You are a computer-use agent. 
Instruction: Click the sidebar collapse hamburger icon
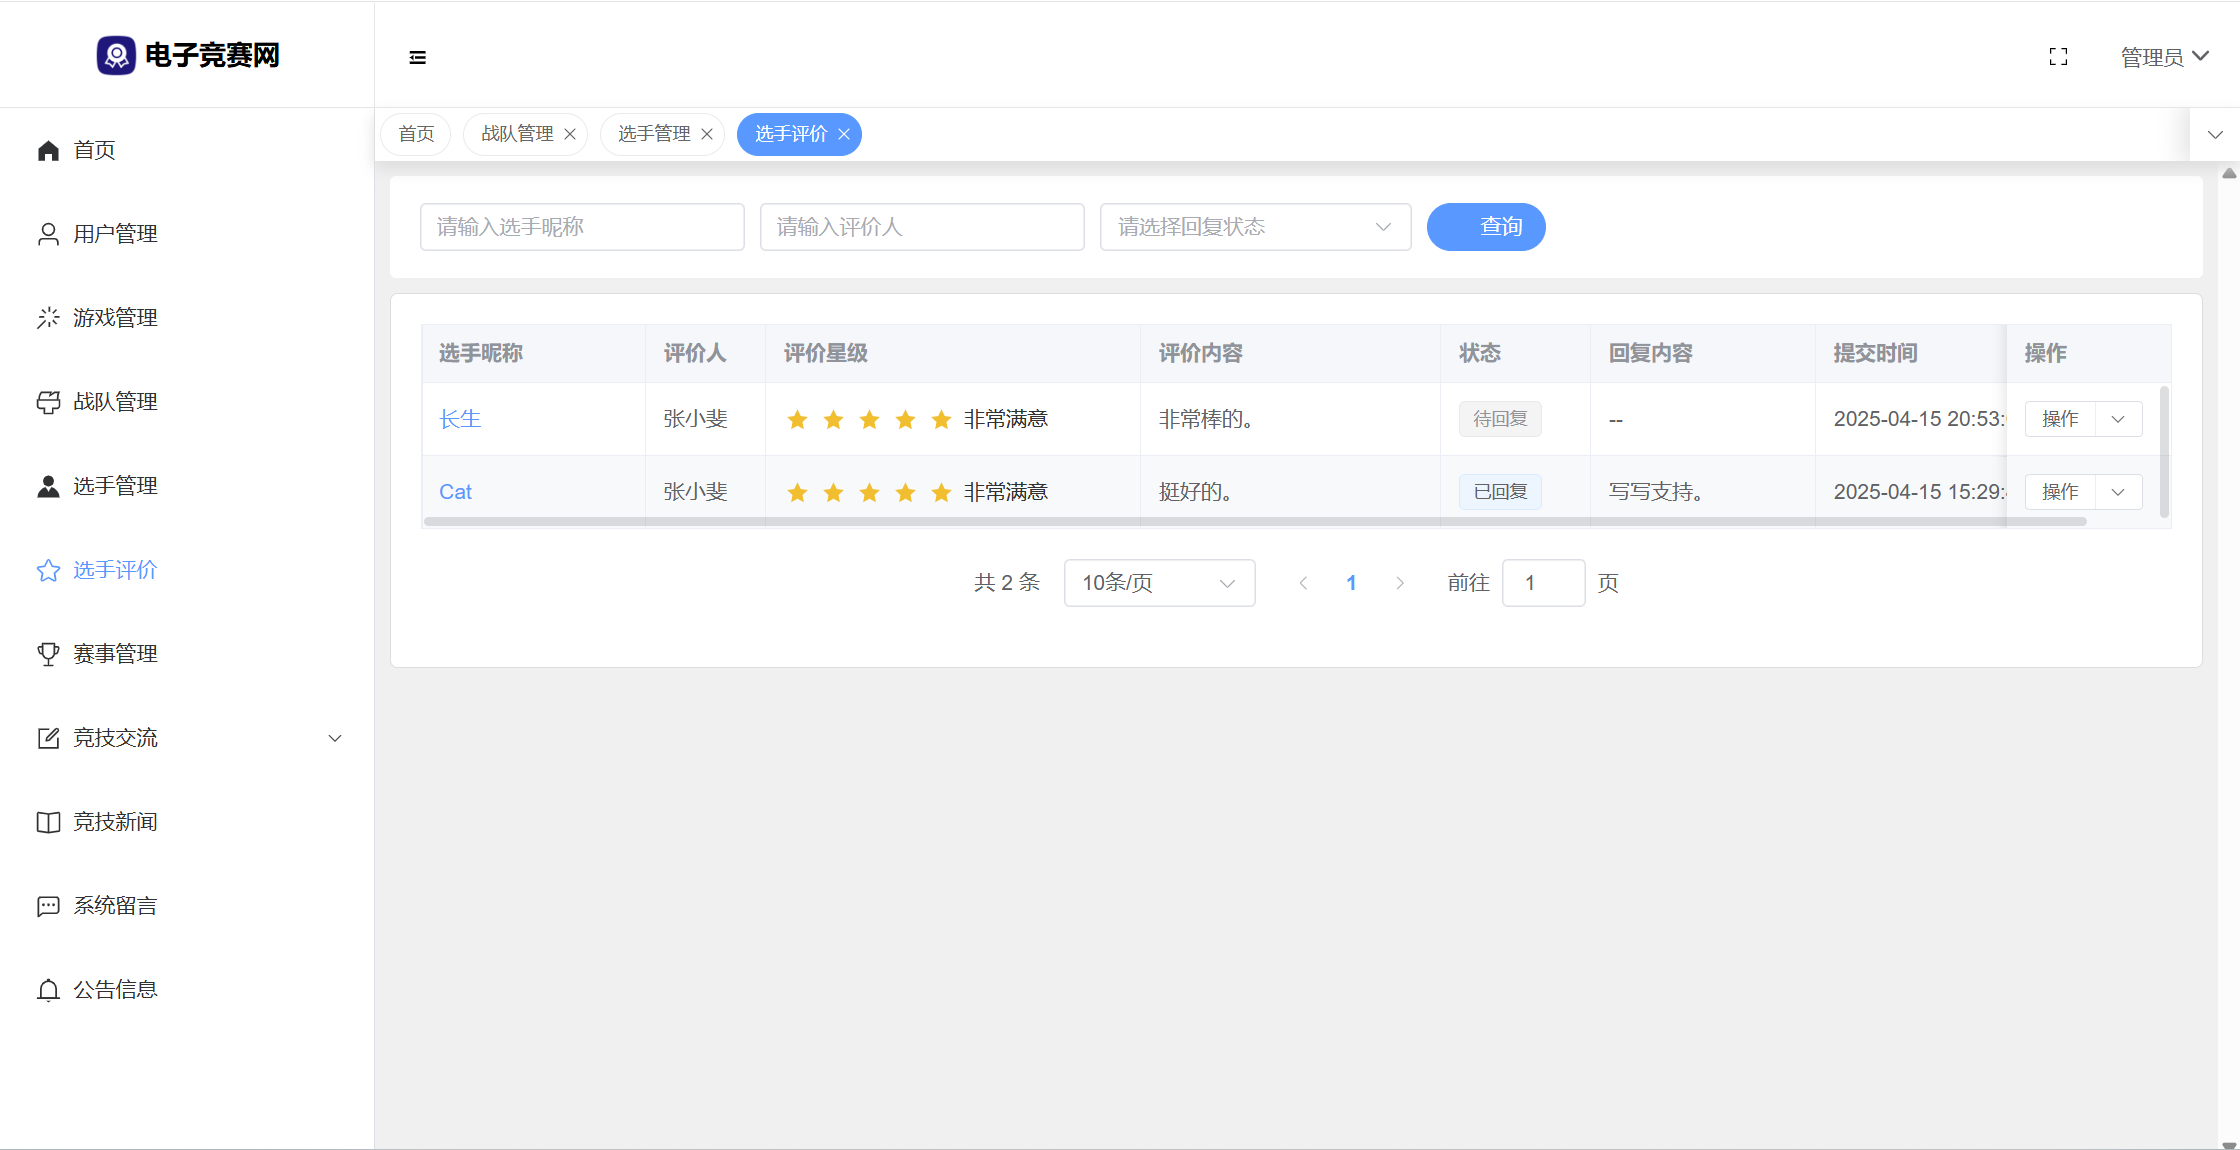pos(417,58)
